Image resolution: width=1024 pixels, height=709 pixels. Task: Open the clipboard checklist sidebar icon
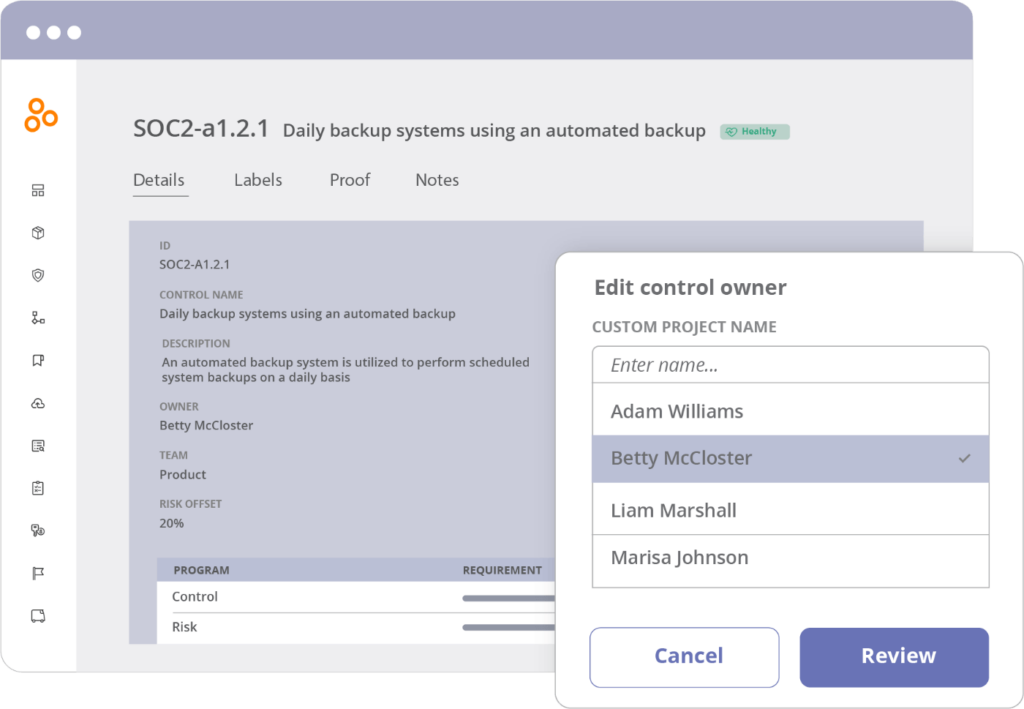click(38, 488)
